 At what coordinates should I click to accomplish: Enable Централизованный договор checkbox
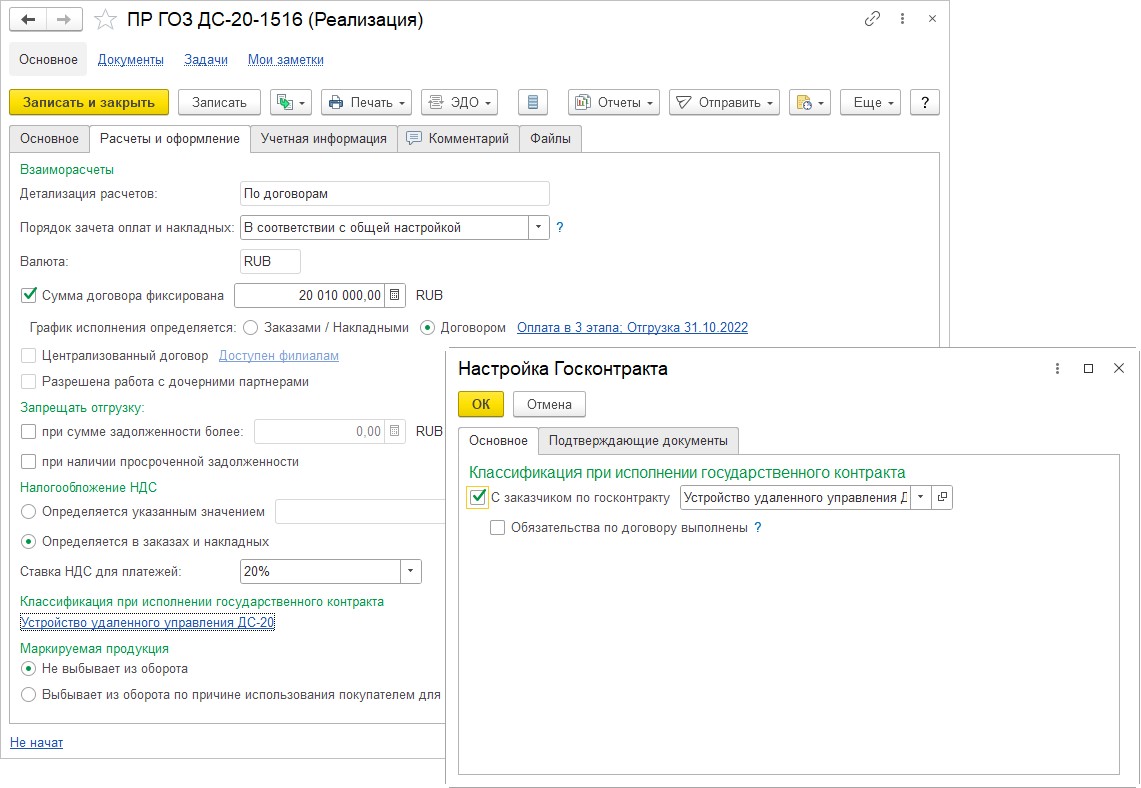[x=29, y=356]
